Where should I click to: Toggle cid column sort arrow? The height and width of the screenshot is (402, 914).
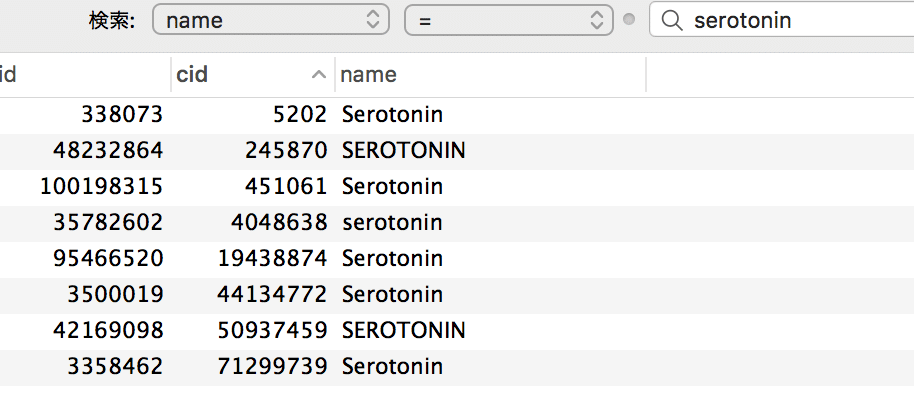pyautogui.click(x=318, y=75)
